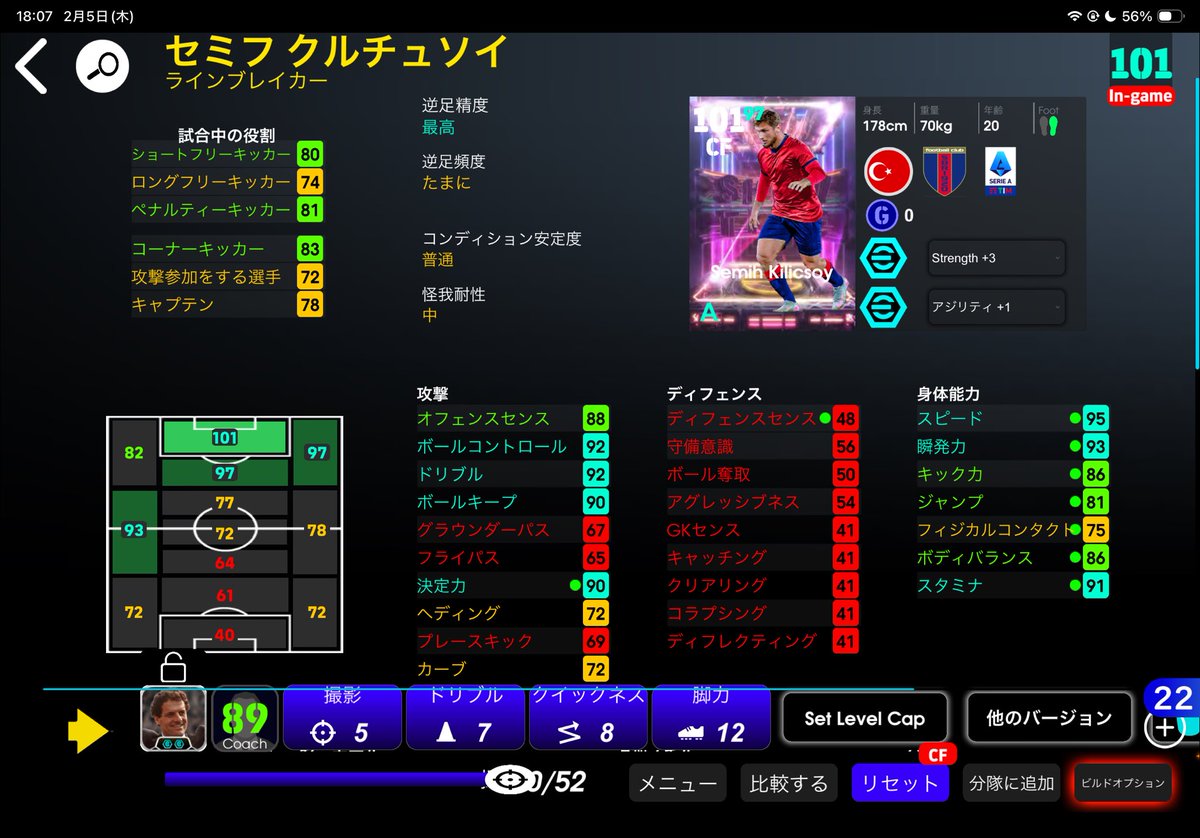
Task: Tap the club crest icon
Action: (x=943, y=172)
